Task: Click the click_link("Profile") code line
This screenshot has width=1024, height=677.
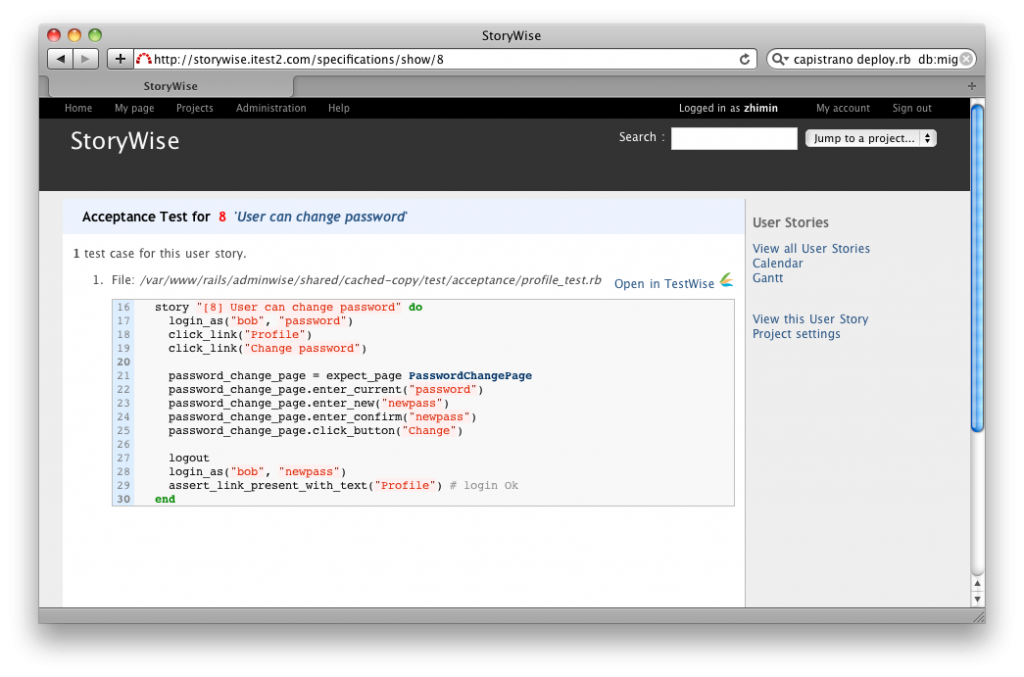Action: pyautogui.click(x=240, y=334)
